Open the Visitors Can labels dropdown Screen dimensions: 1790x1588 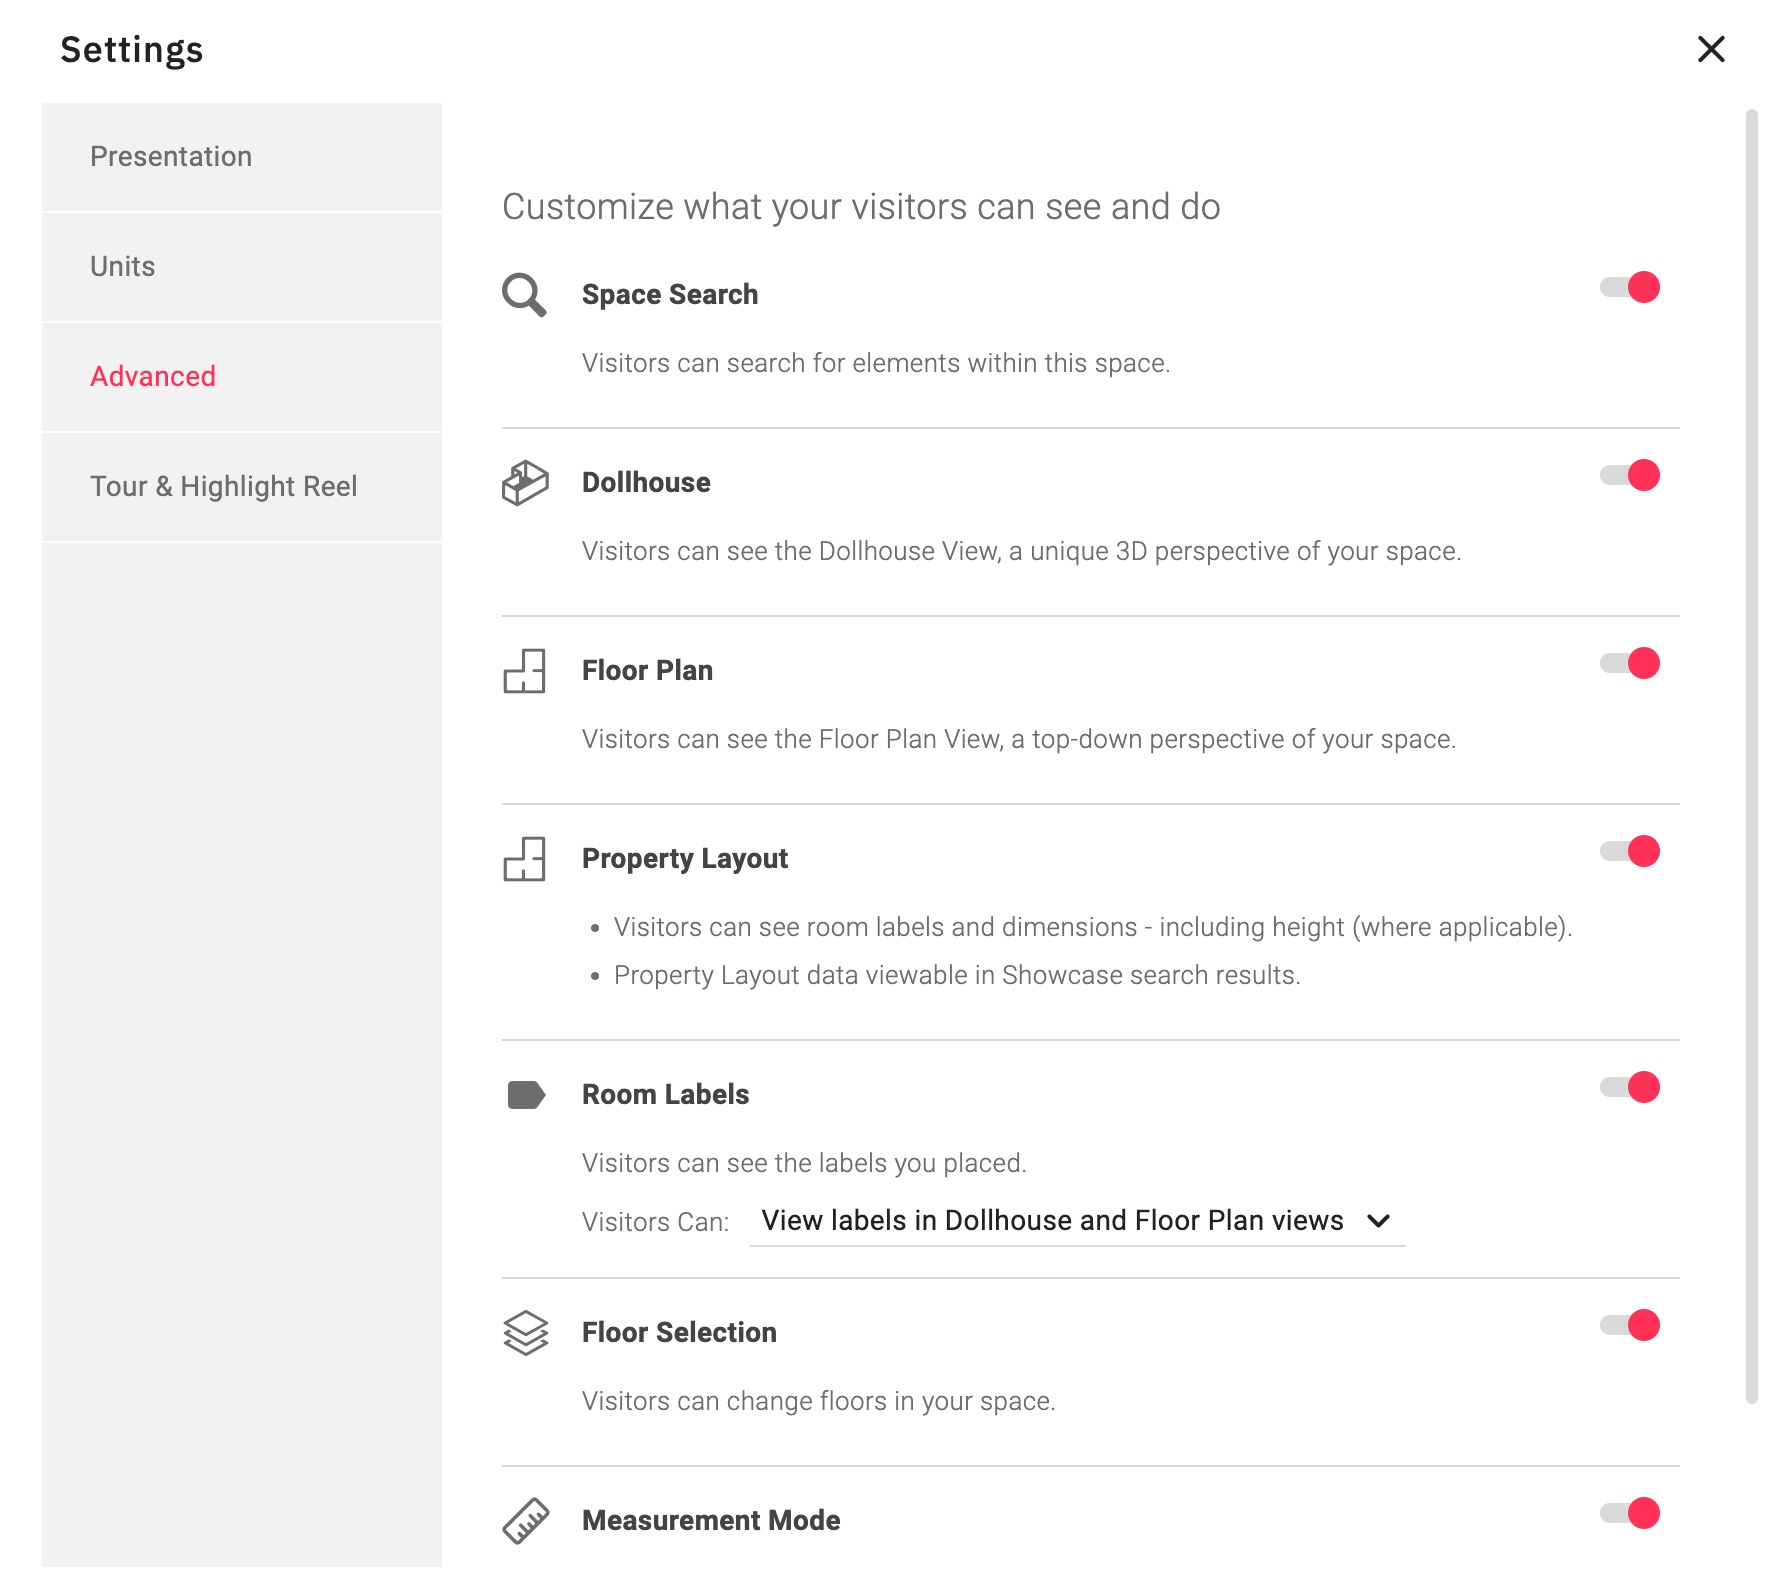click(1077, 1221)
